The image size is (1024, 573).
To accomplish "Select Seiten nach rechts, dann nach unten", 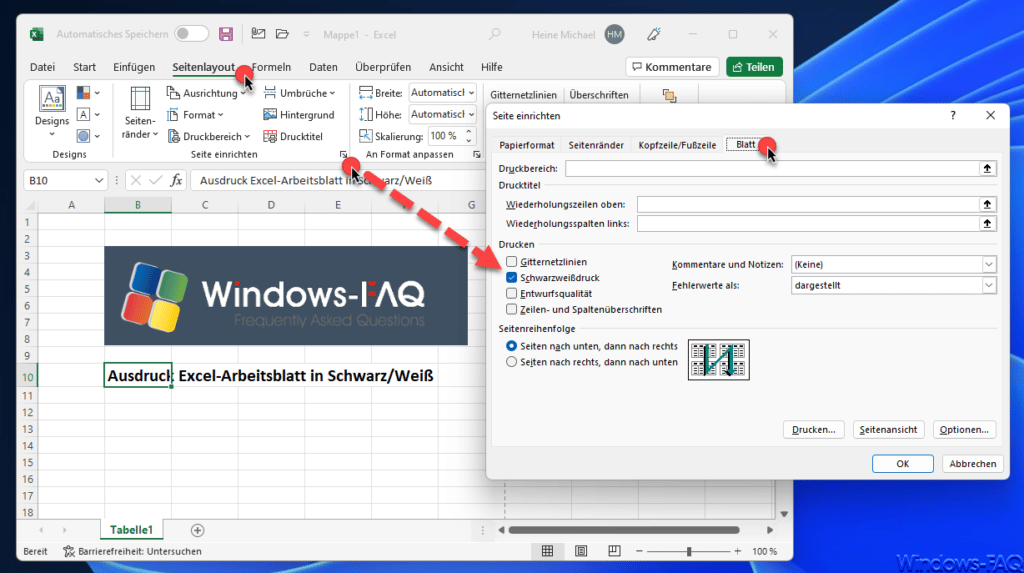I will pyautogui.click(x=511, y=362).
